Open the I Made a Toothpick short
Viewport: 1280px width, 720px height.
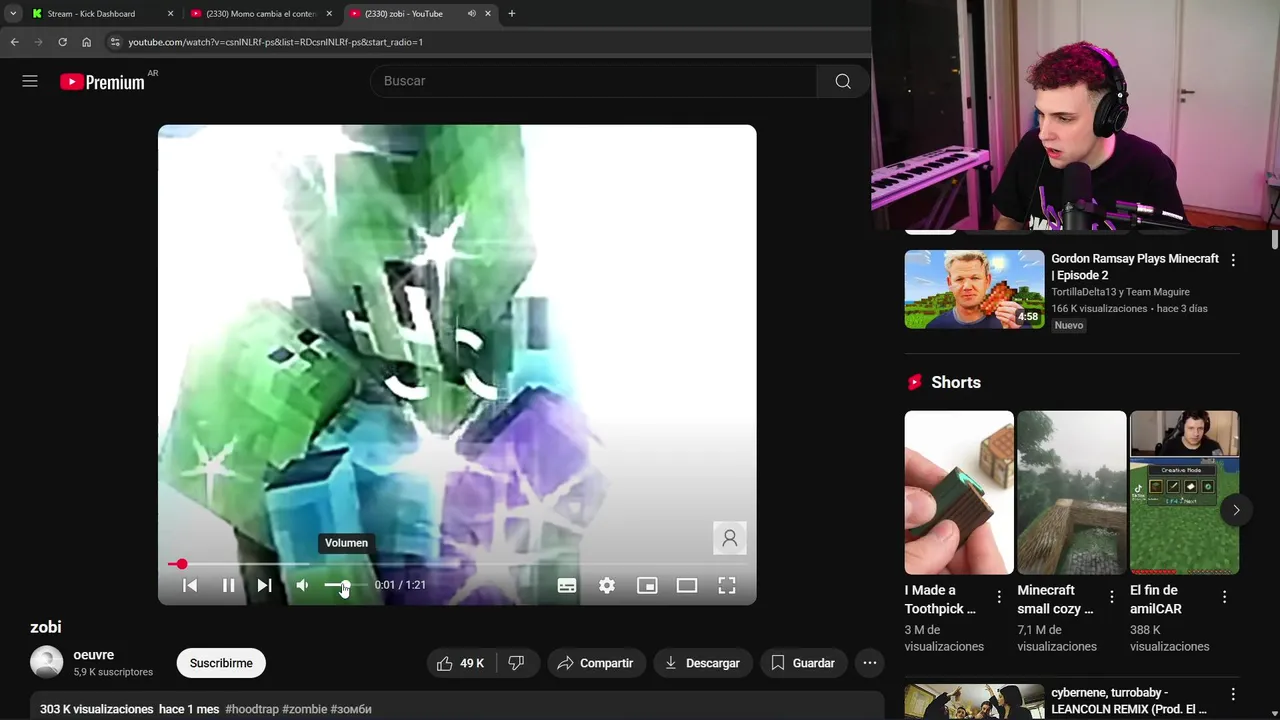959,492
